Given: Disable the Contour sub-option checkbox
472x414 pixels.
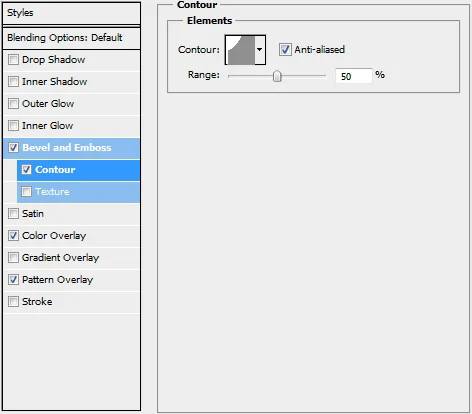Looking at the screenshot, I should coord(26,170).
